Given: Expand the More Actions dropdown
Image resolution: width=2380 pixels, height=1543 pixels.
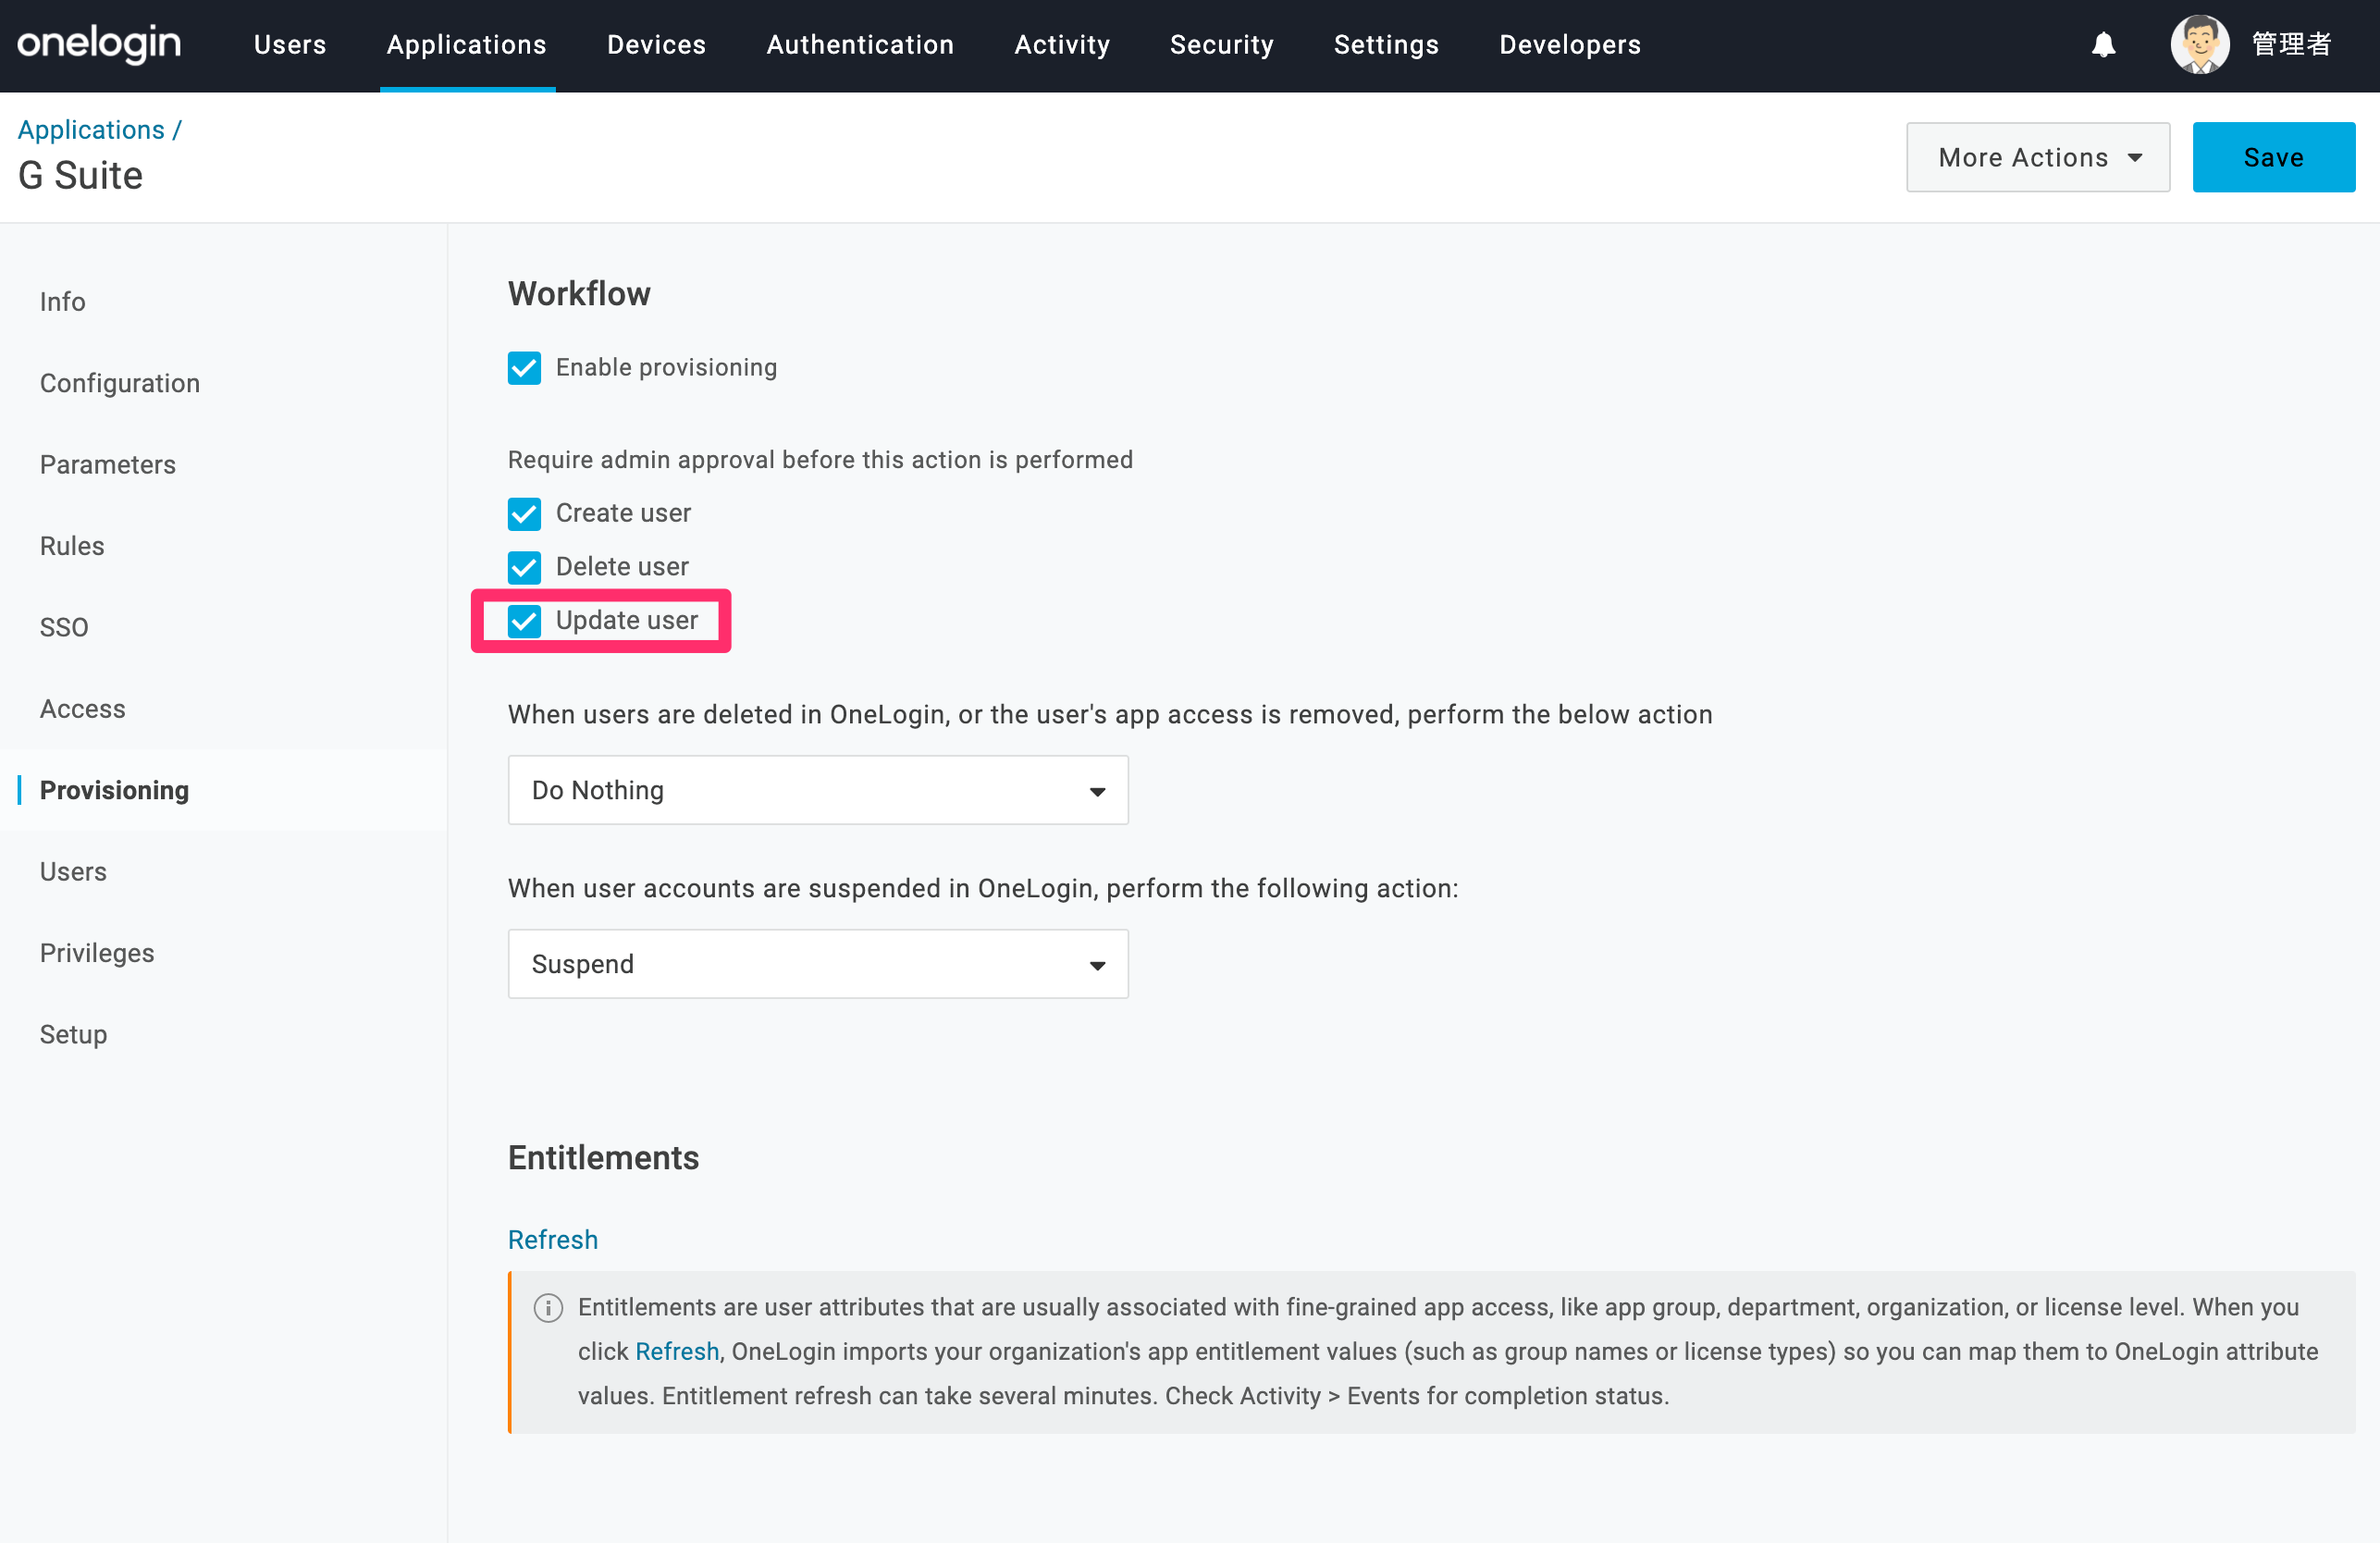Looking at the screenshot, I should [x=2038, y=157].
